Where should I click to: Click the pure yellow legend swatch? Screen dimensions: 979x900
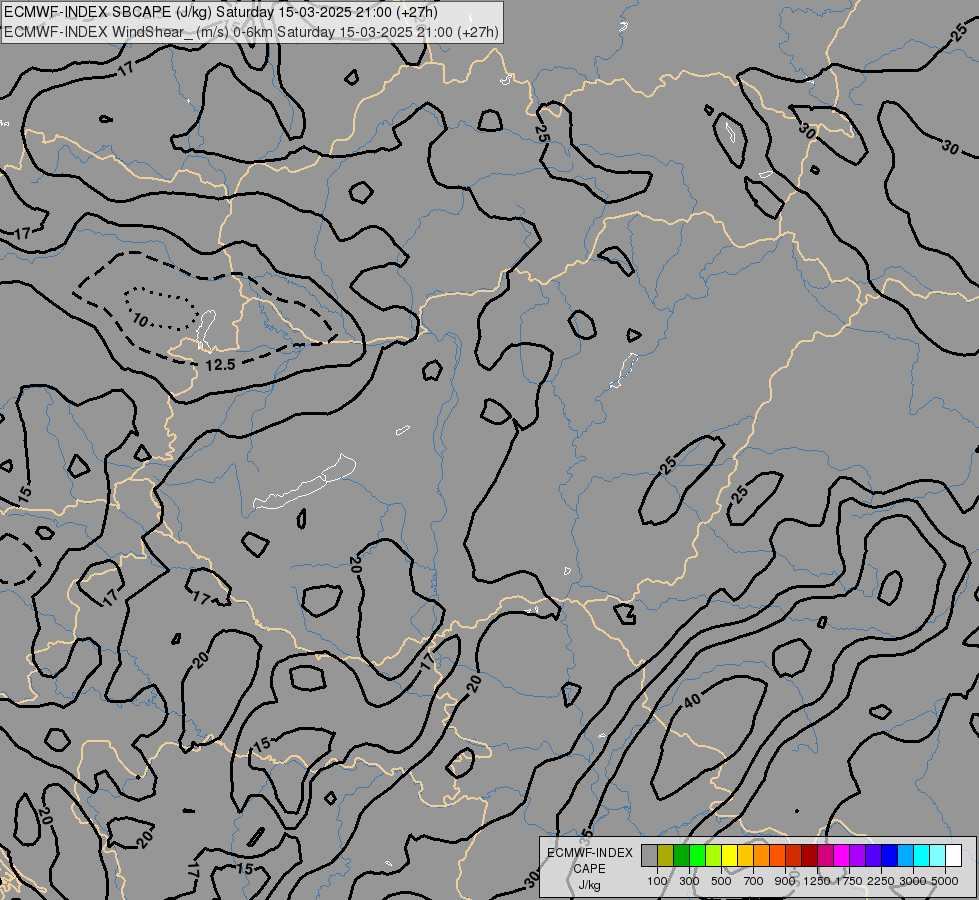[729, 856]
